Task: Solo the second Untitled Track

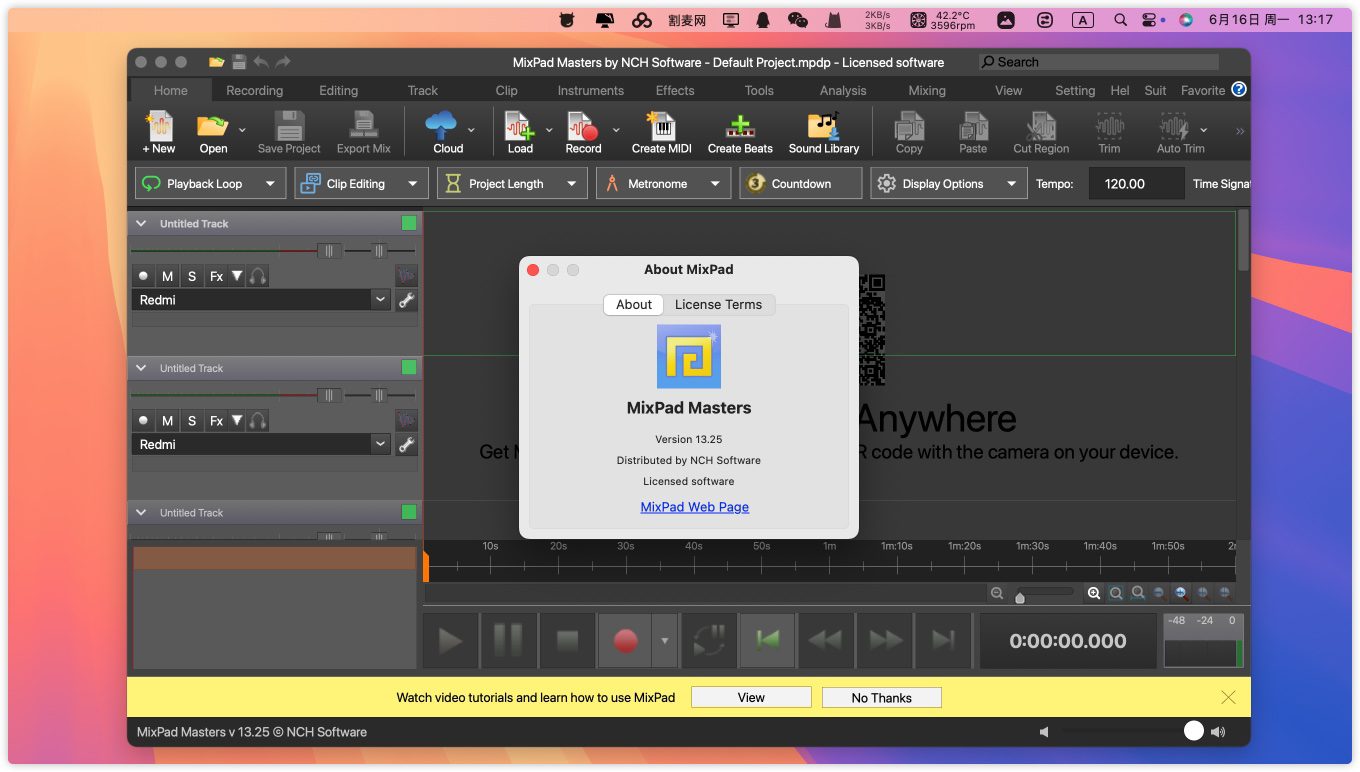Action: (192, 421)
